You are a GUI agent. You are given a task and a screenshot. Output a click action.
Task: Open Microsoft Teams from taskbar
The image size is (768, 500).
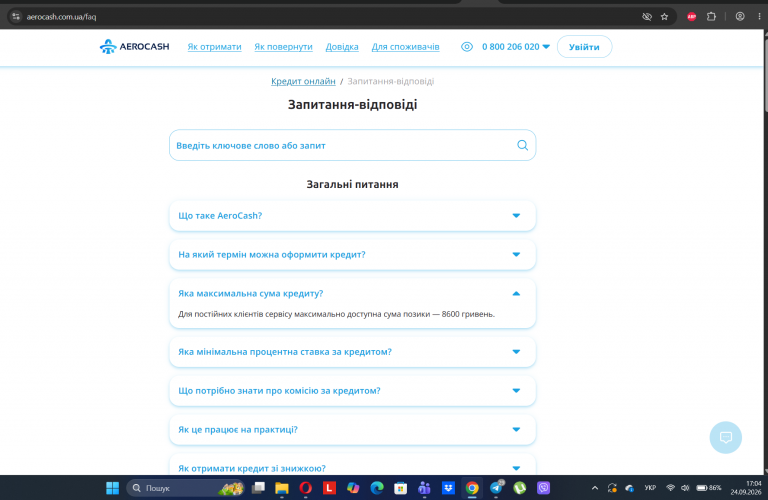(424, 488)
